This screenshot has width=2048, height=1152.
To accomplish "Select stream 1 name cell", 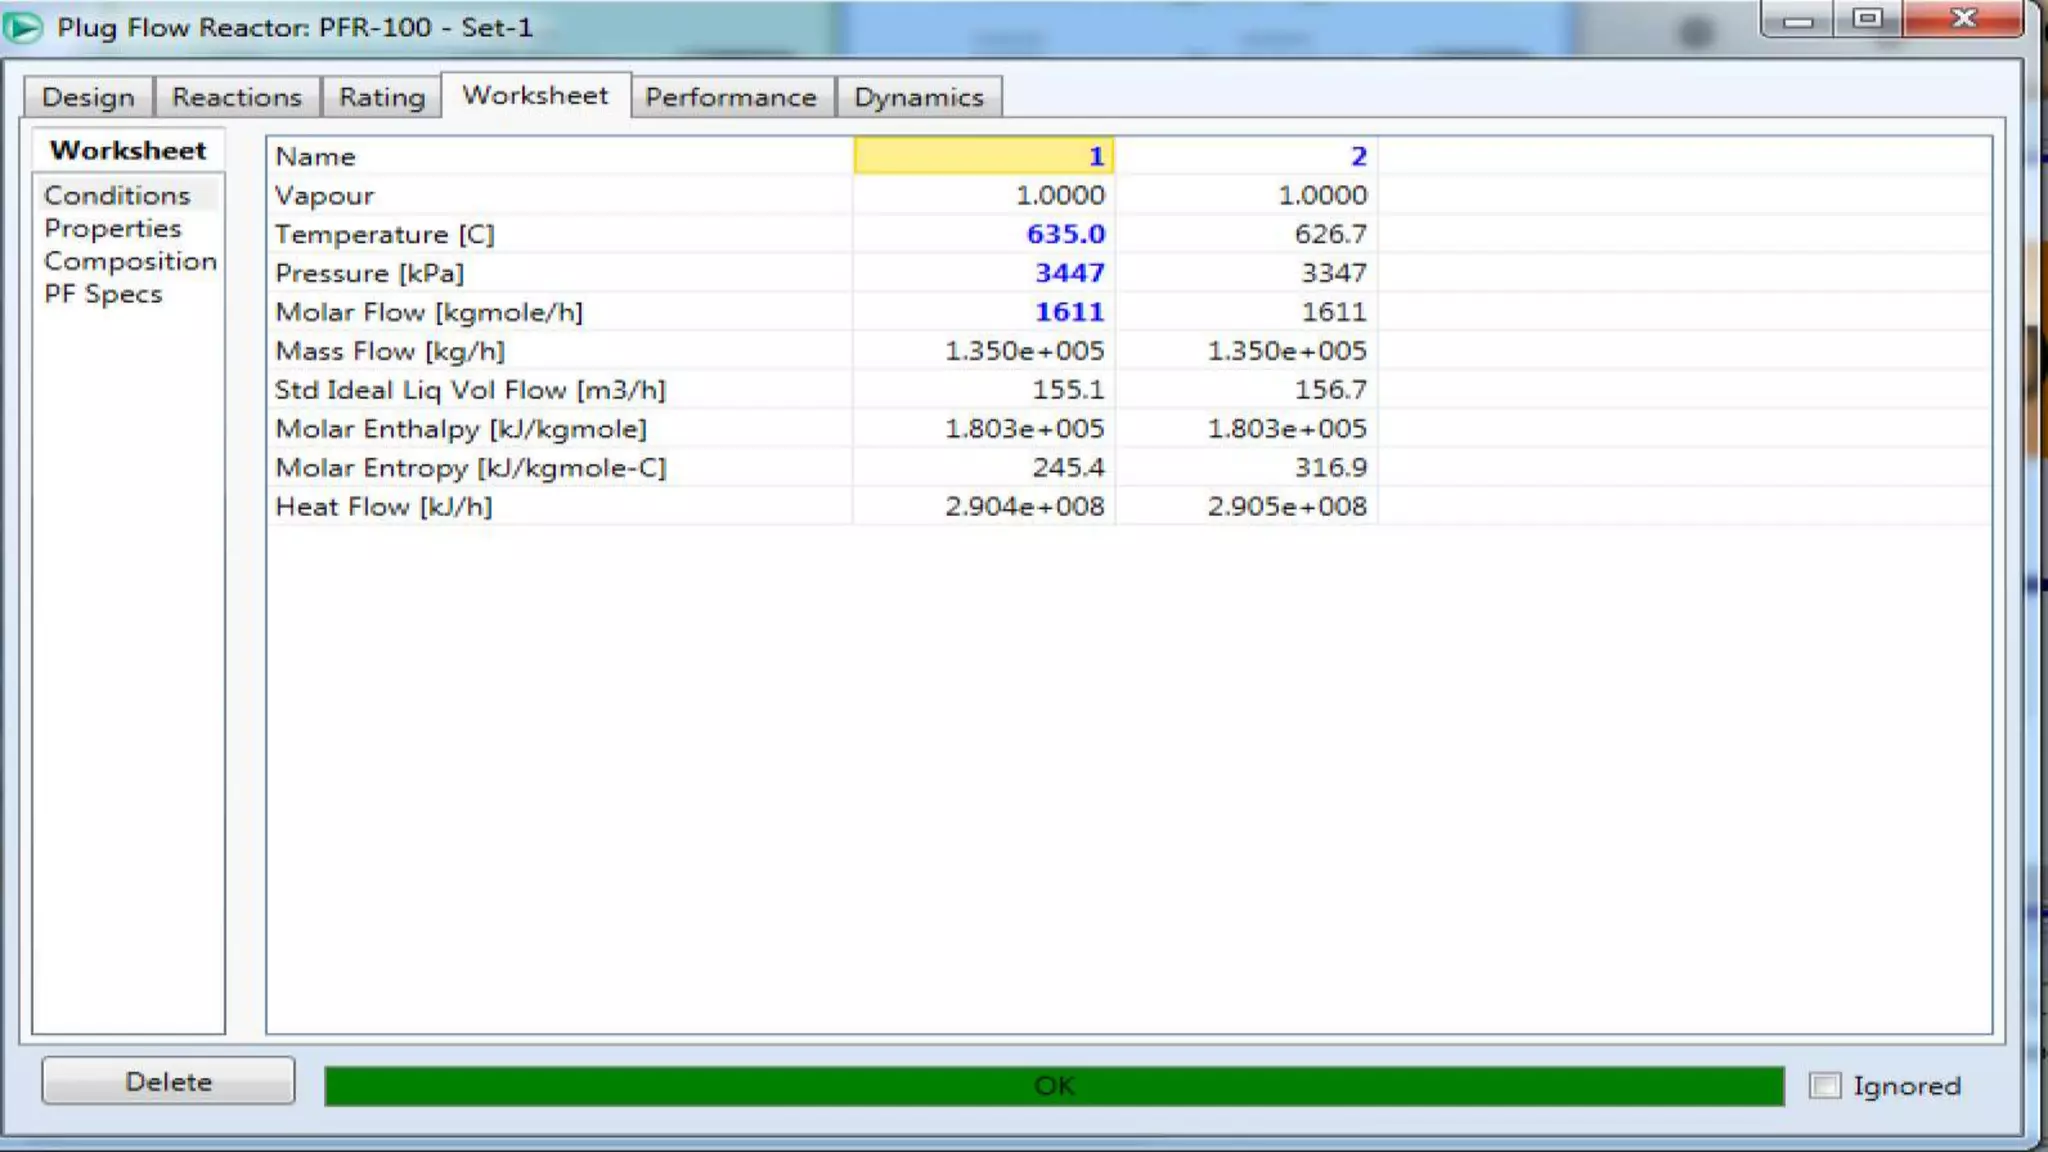I will [984, 156].
